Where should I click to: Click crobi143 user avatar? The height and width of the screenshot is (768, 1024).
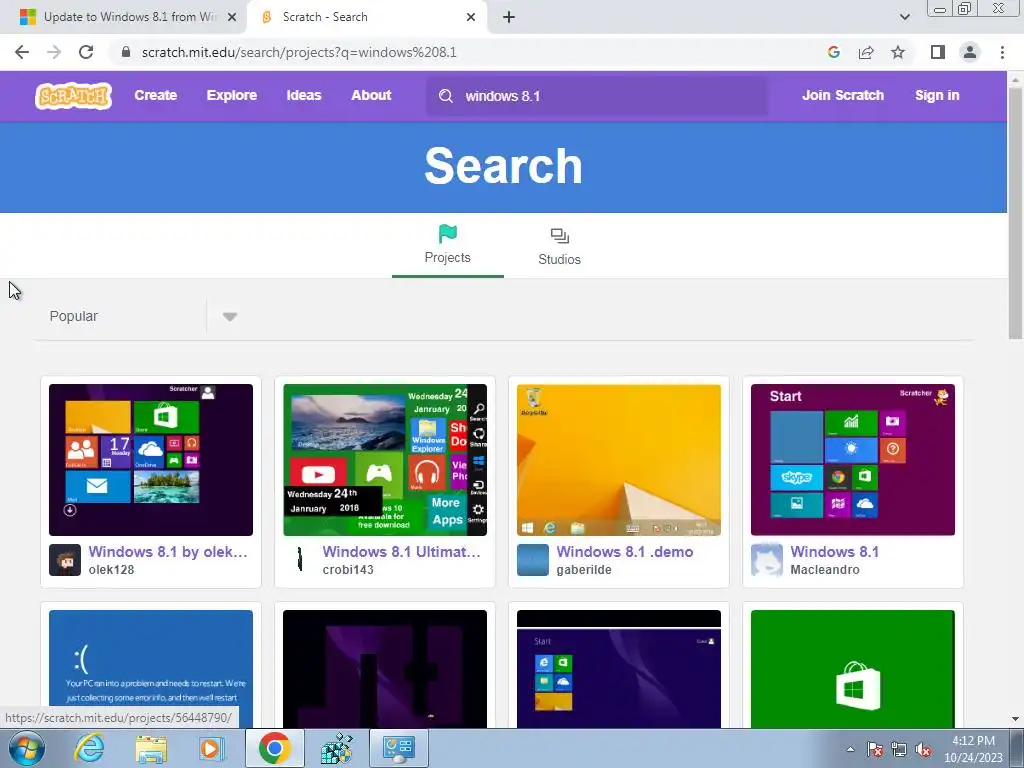click(299, 560)
